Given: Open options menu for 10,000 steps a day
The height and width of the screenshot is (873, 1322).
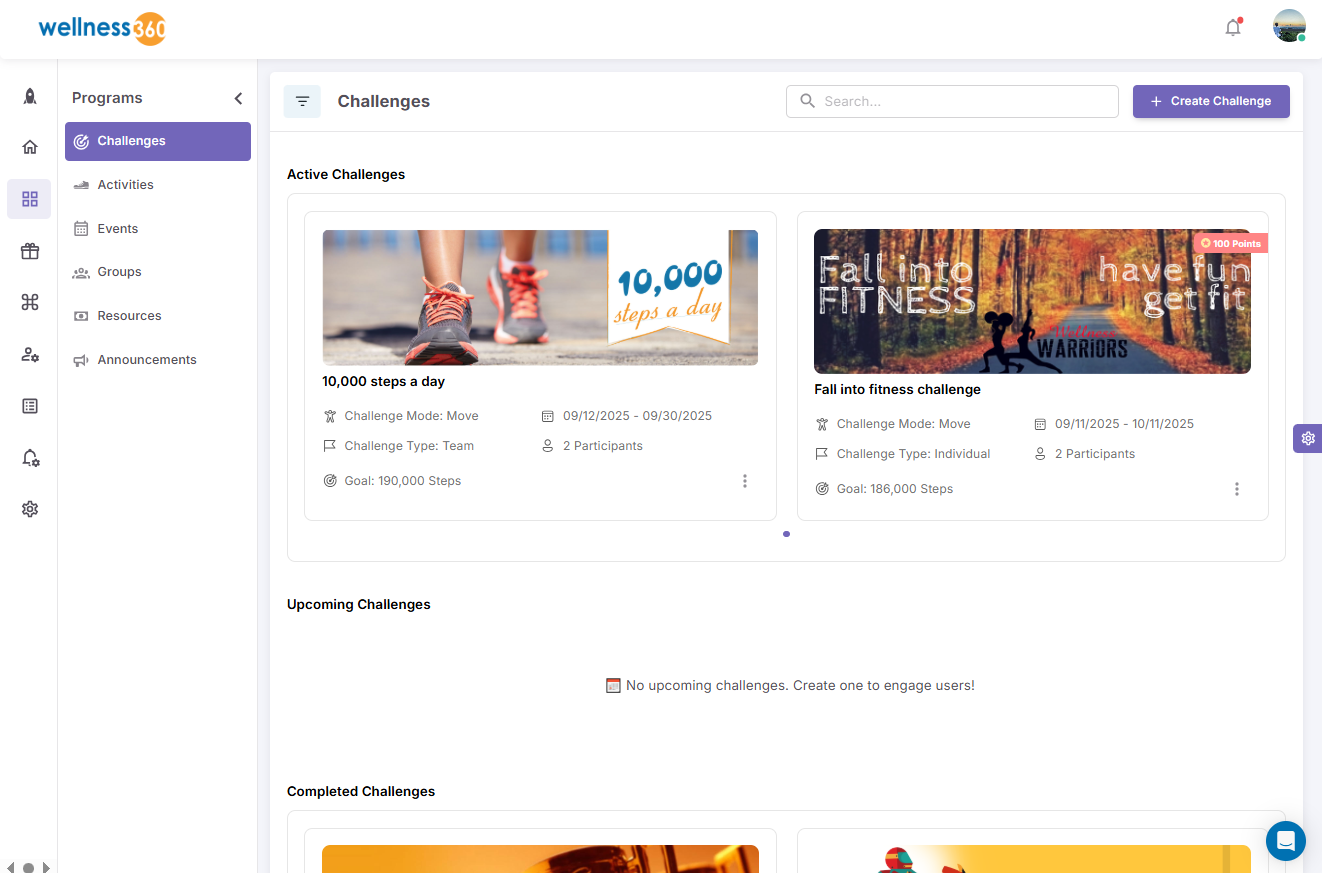Looking at the screenshot, I should coord(745,481).
